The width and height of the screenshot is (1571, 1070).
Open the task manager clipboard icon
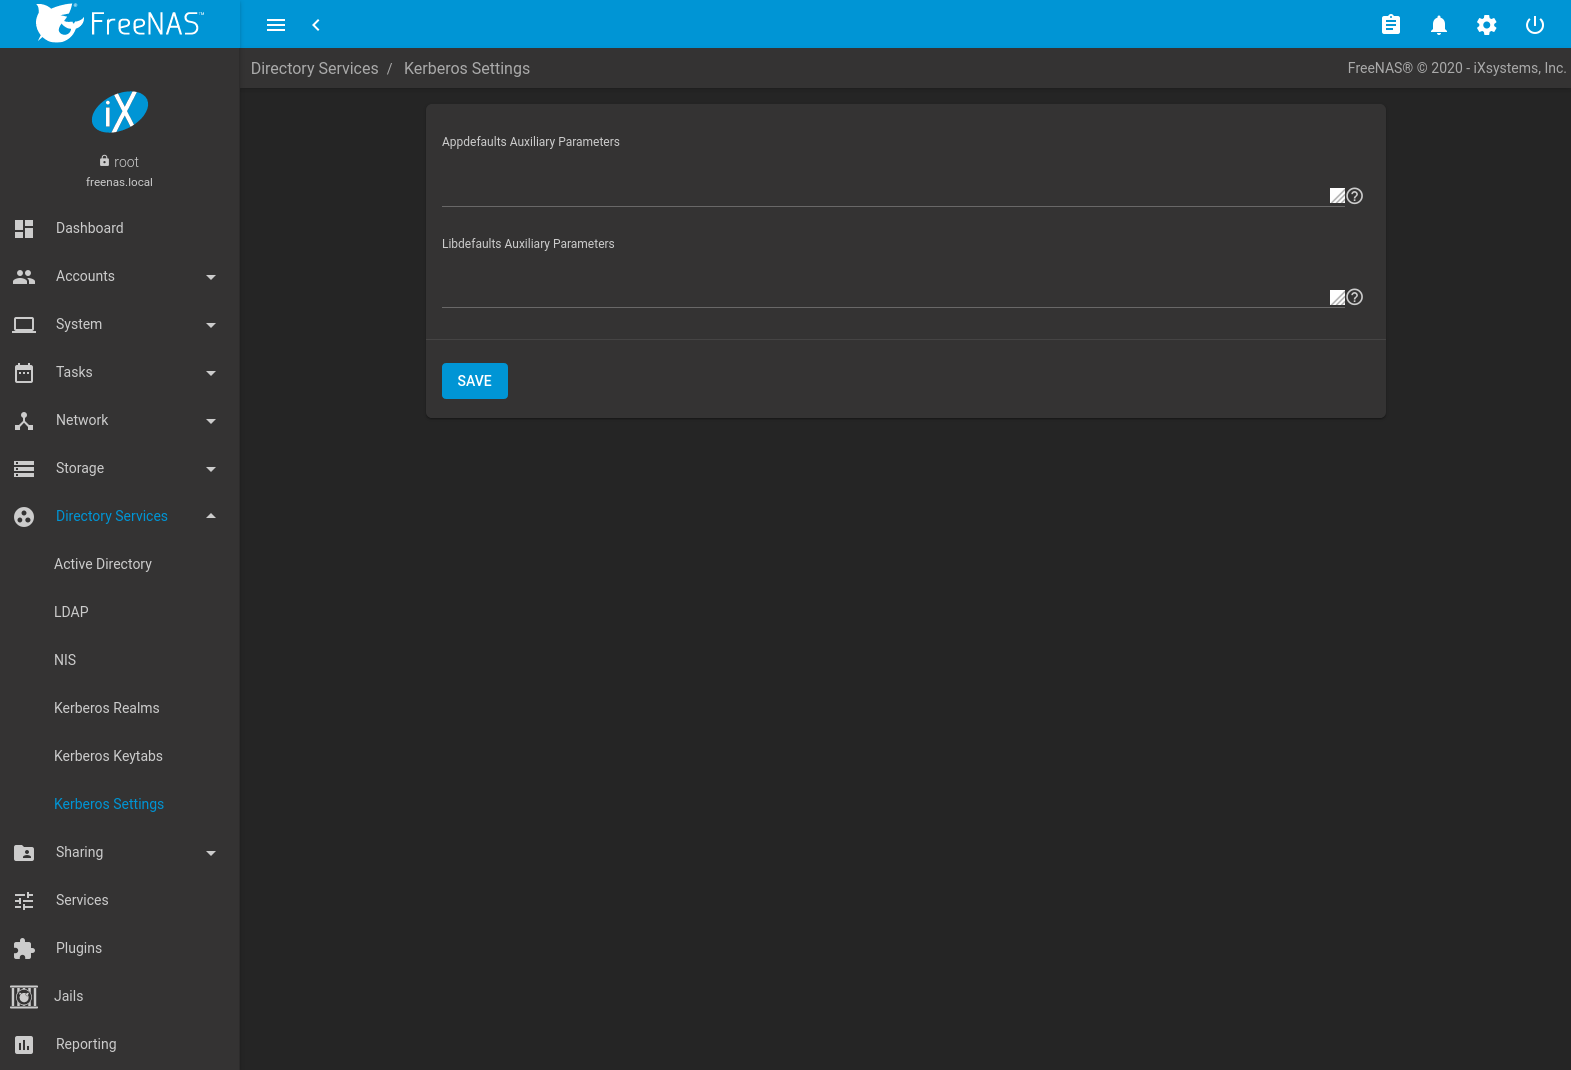1390,25
